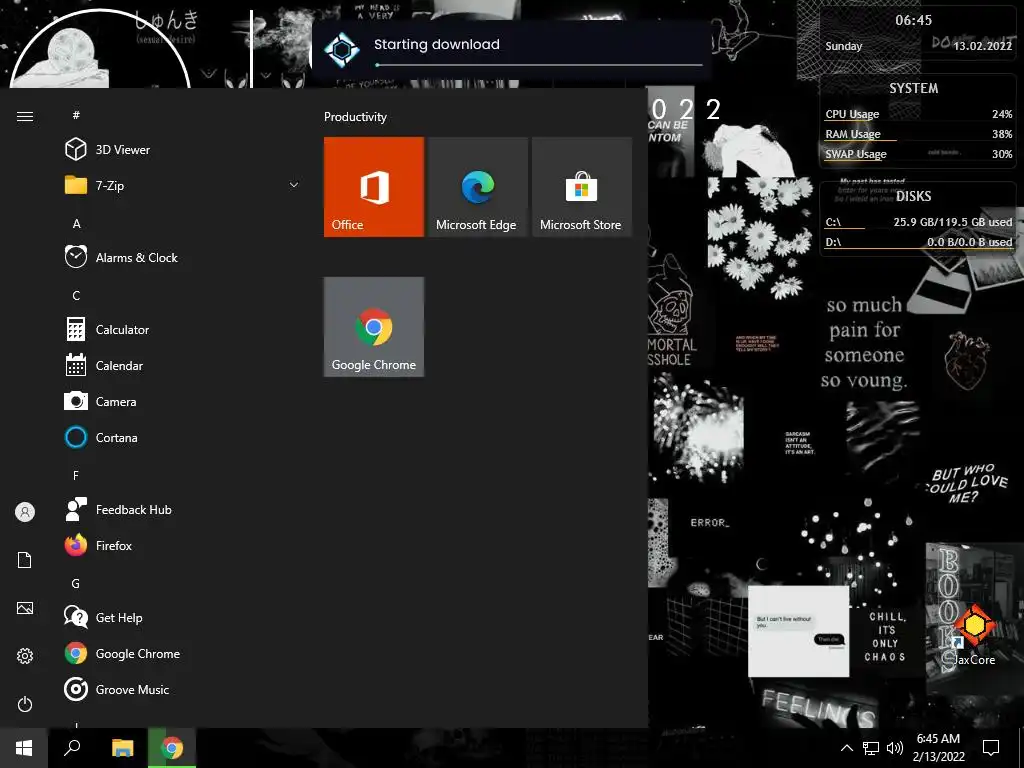The width and height of the screenshot is (1024, 768).
Task: Launch Firefox from the app list
Action: [x=182, y=545]
